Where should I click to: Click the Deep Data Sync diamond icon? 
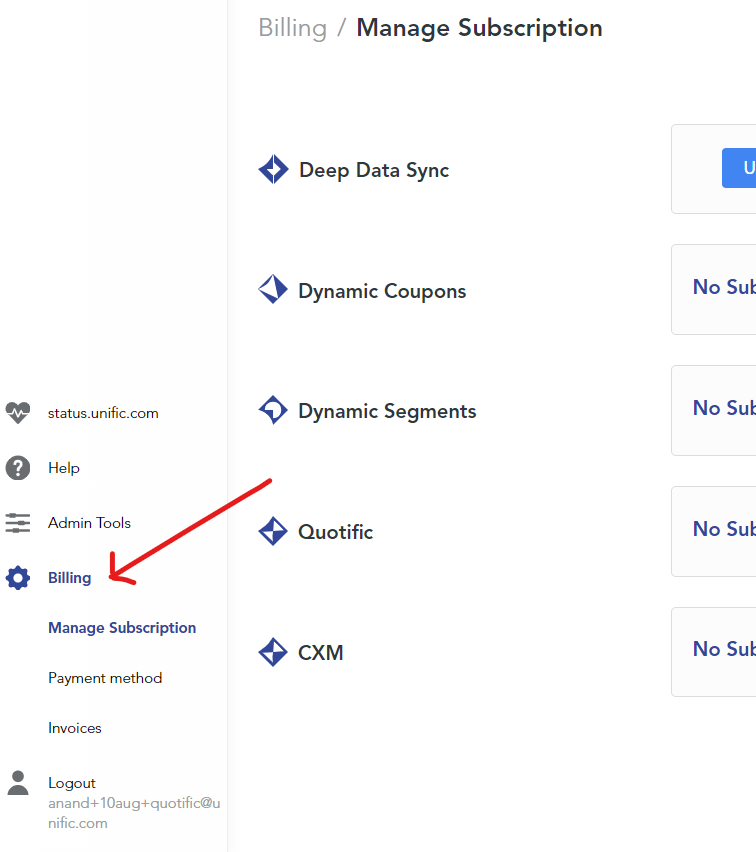pos(273,169)
